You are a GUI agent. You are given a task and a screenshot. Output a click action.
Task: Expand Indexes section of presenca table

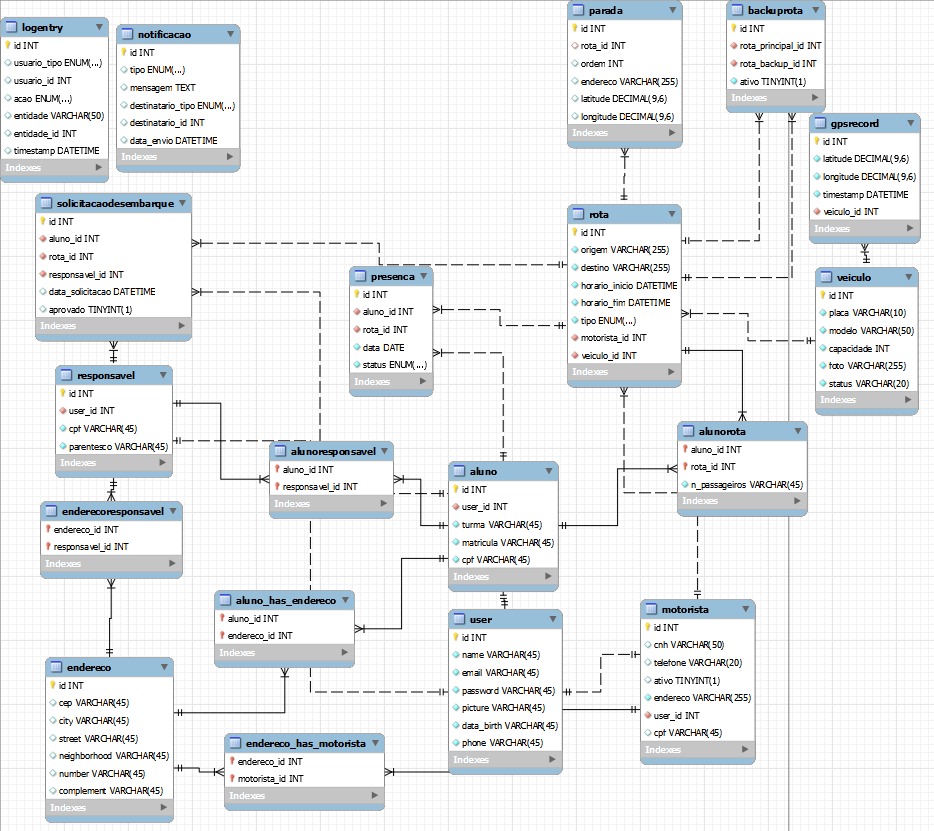(425, 382)
